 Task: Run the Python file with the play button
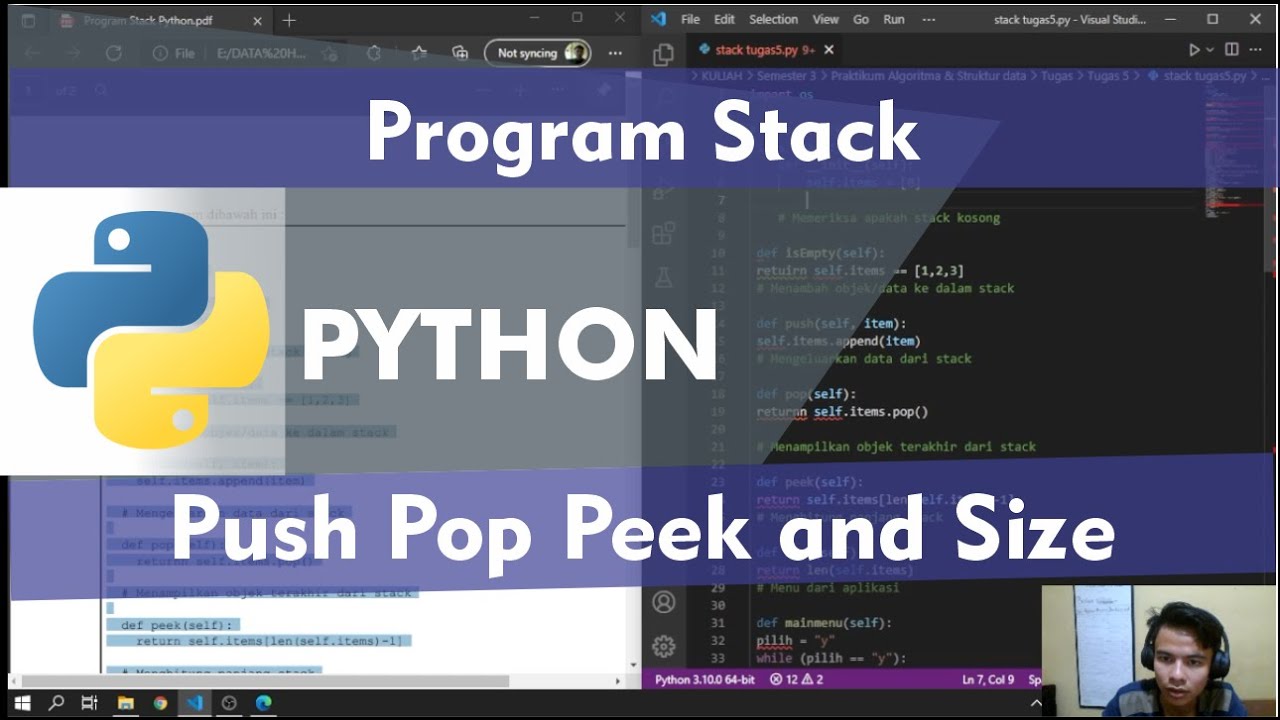coord(1193,50)
